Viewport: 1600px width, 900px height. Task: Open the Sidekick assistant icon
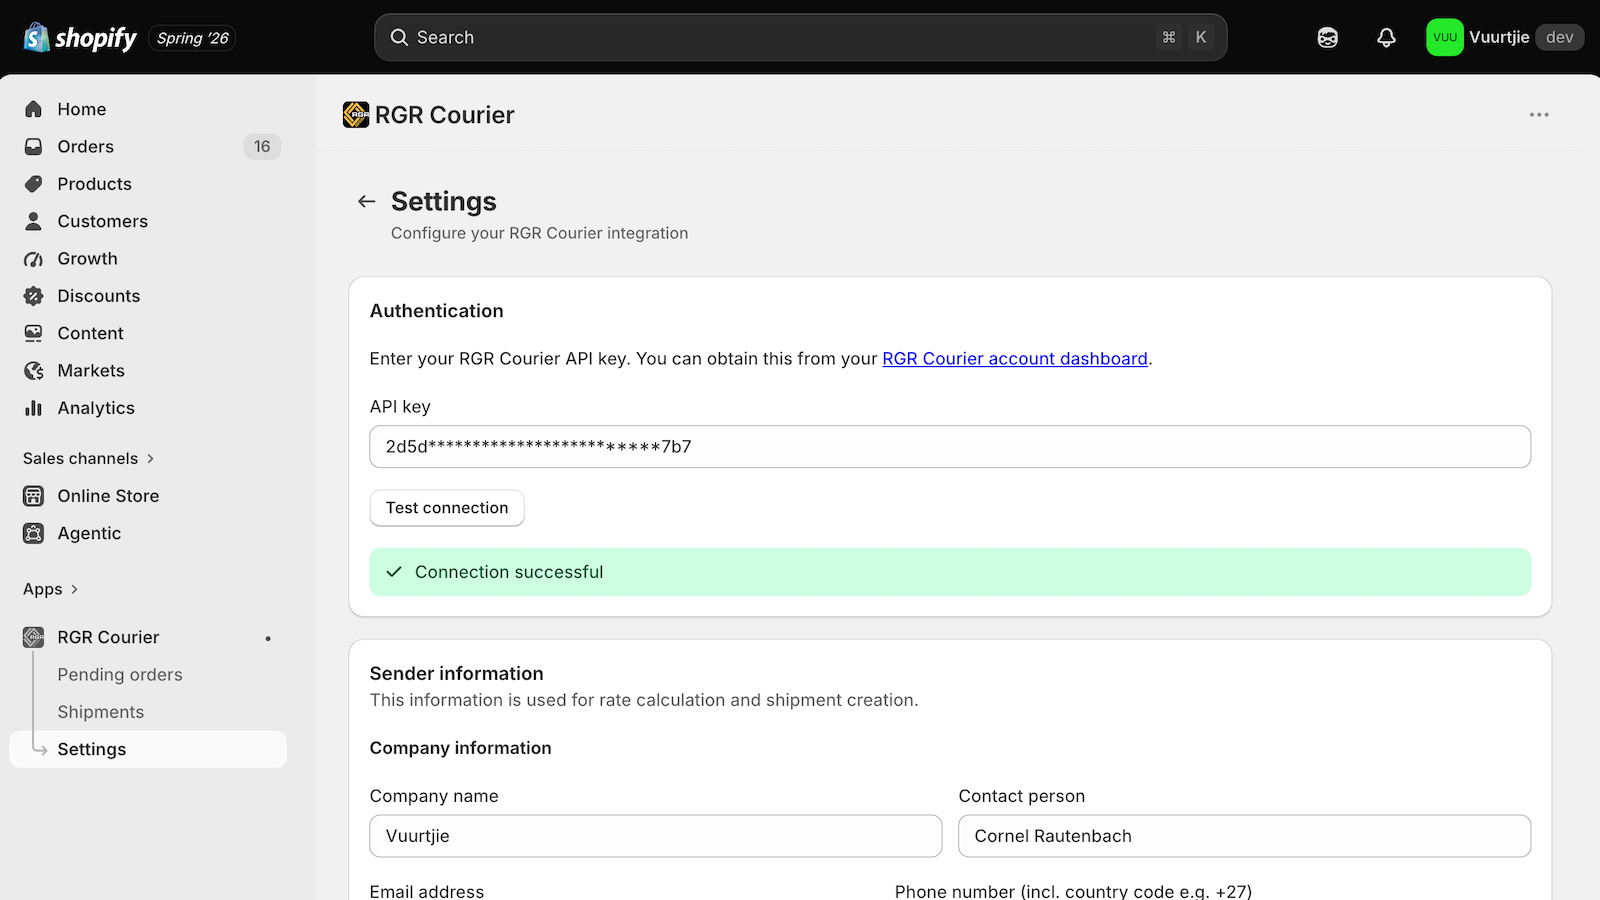(x=1328, y=37)
